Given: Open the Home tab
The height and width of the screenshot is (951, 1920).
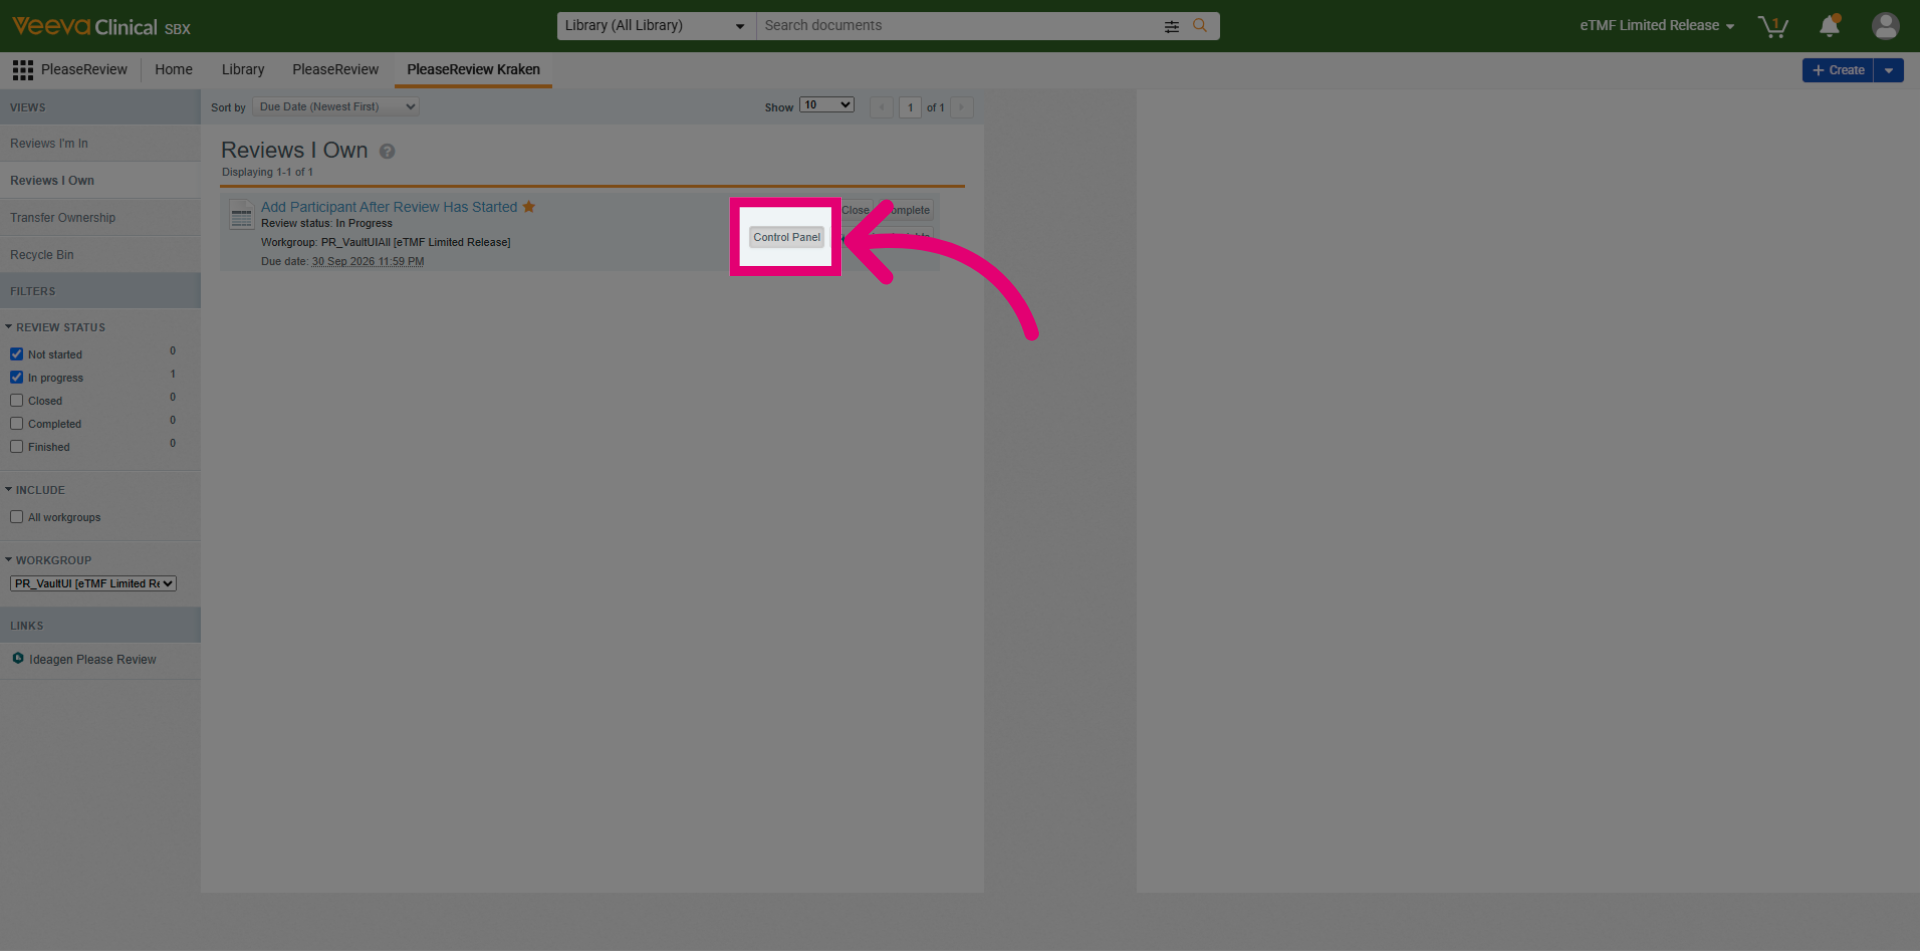Looking at the screenshot, I should click(x=174, y=70).
